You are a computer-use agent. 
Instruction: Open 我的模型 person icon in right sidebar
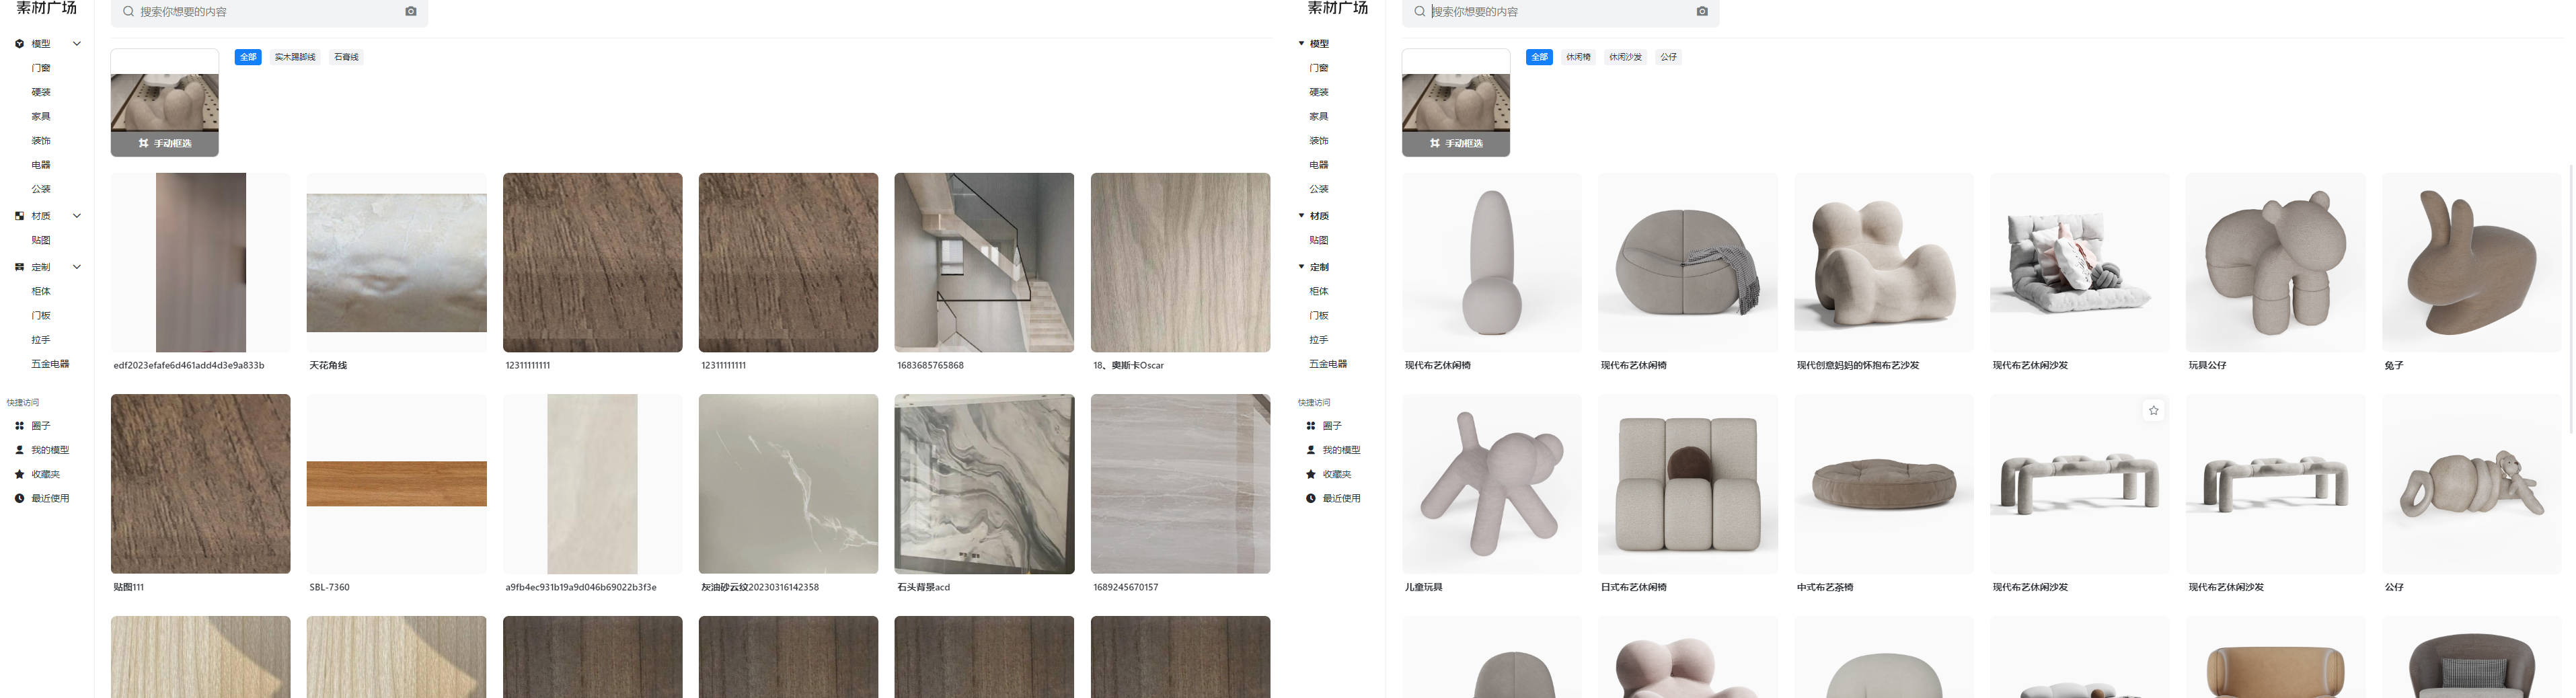pos(1311,450)
